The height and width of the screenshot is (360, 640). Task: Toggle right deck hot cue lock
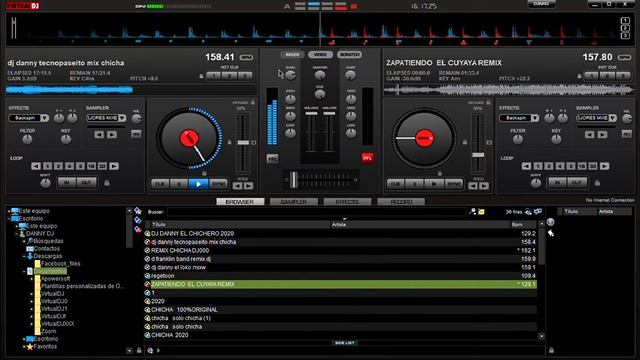click(x=579, y=76)
